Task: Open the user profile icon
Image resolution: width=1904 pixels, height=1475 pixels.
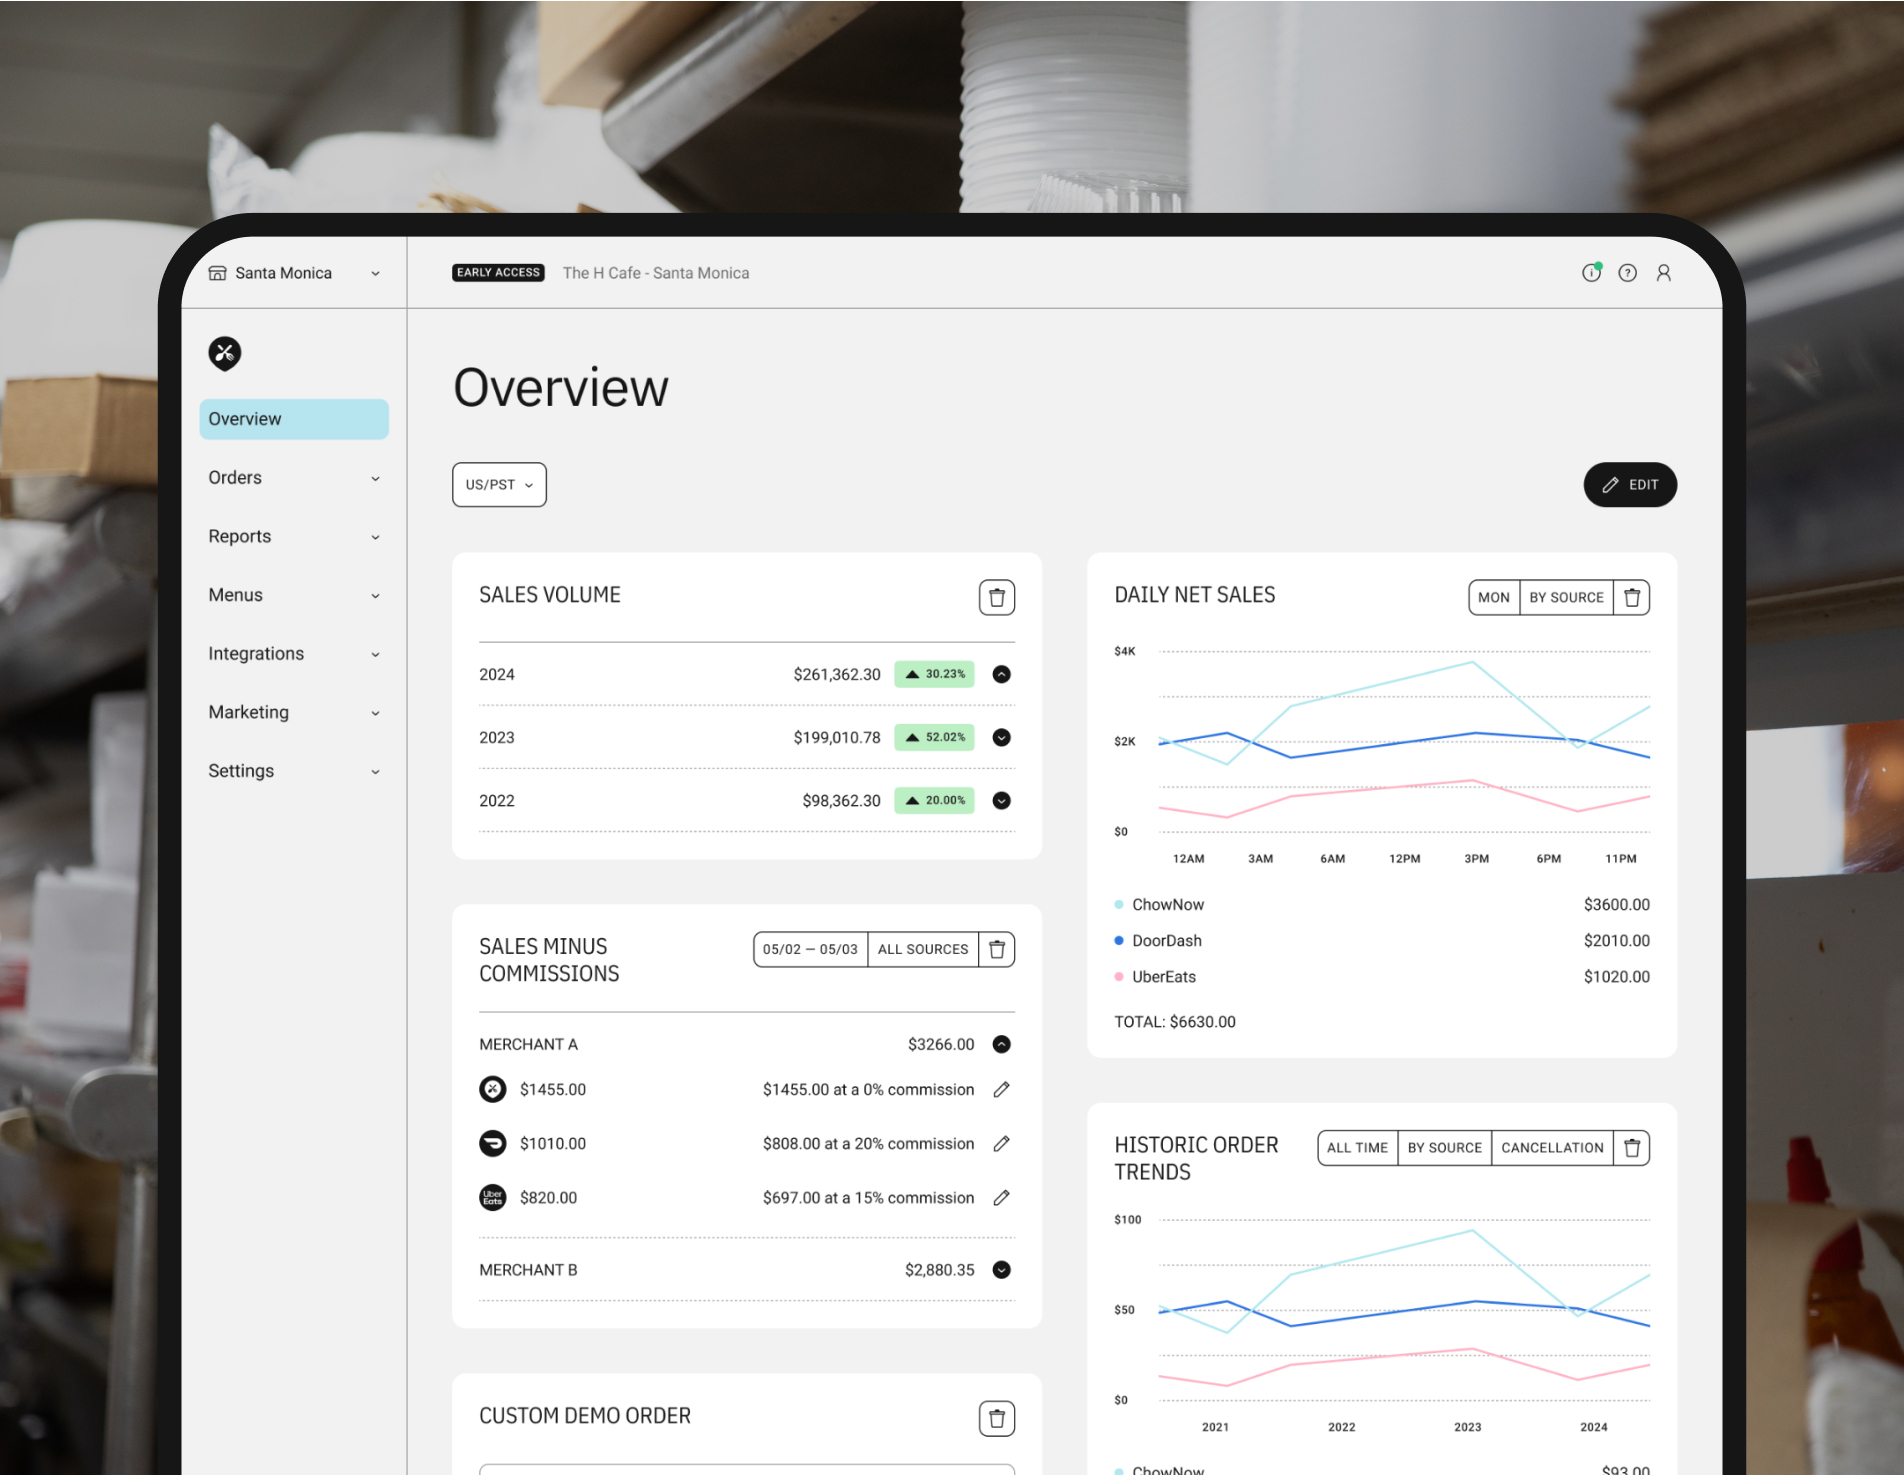Action: point(1663,273)
